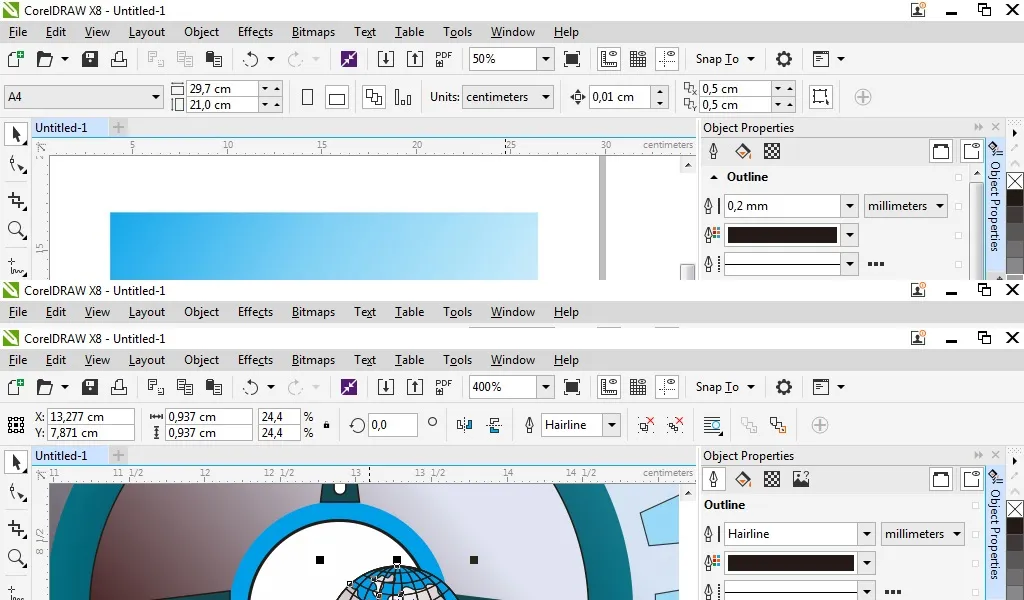
Task: Toggle Show rulers in top window toolbar
Action: pos(609,59)
